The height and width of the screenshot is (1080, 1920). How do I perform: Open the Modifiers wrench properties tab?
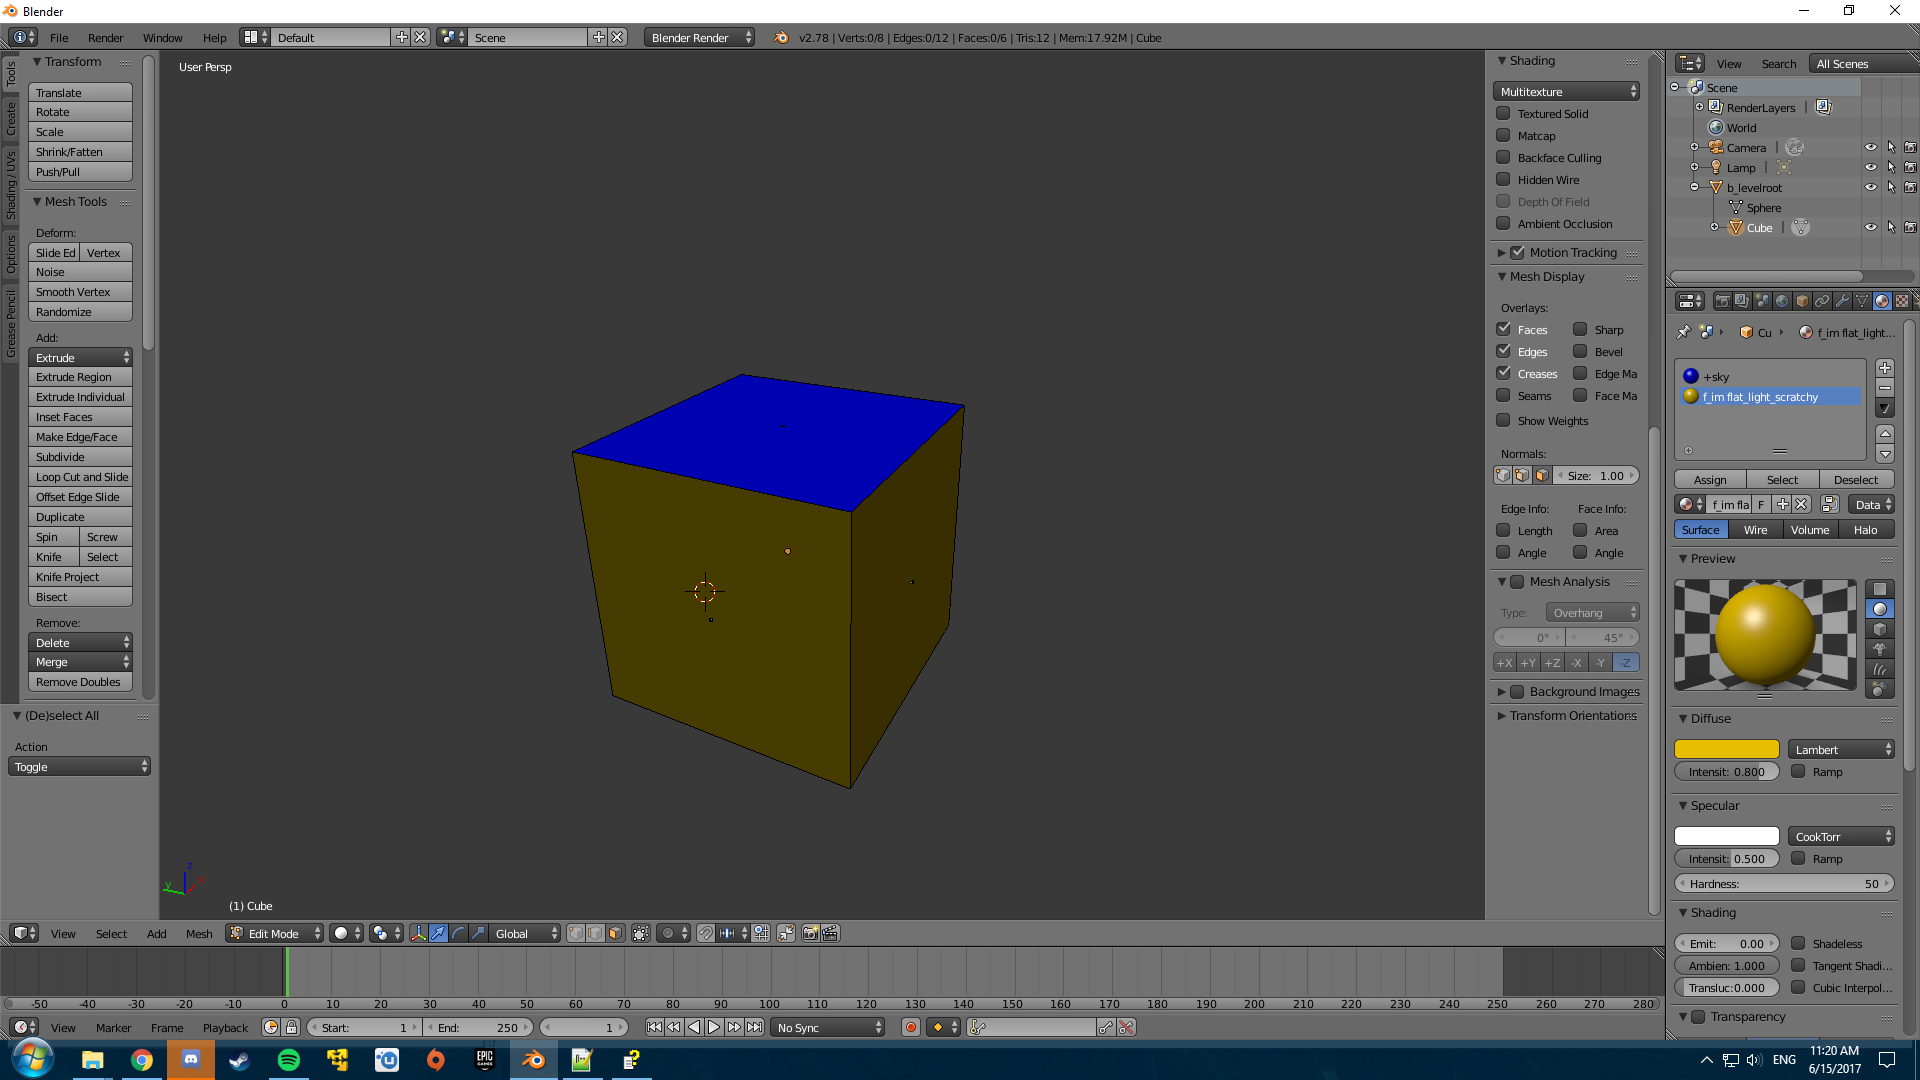pyautogui.click(x=1842, y=301)
